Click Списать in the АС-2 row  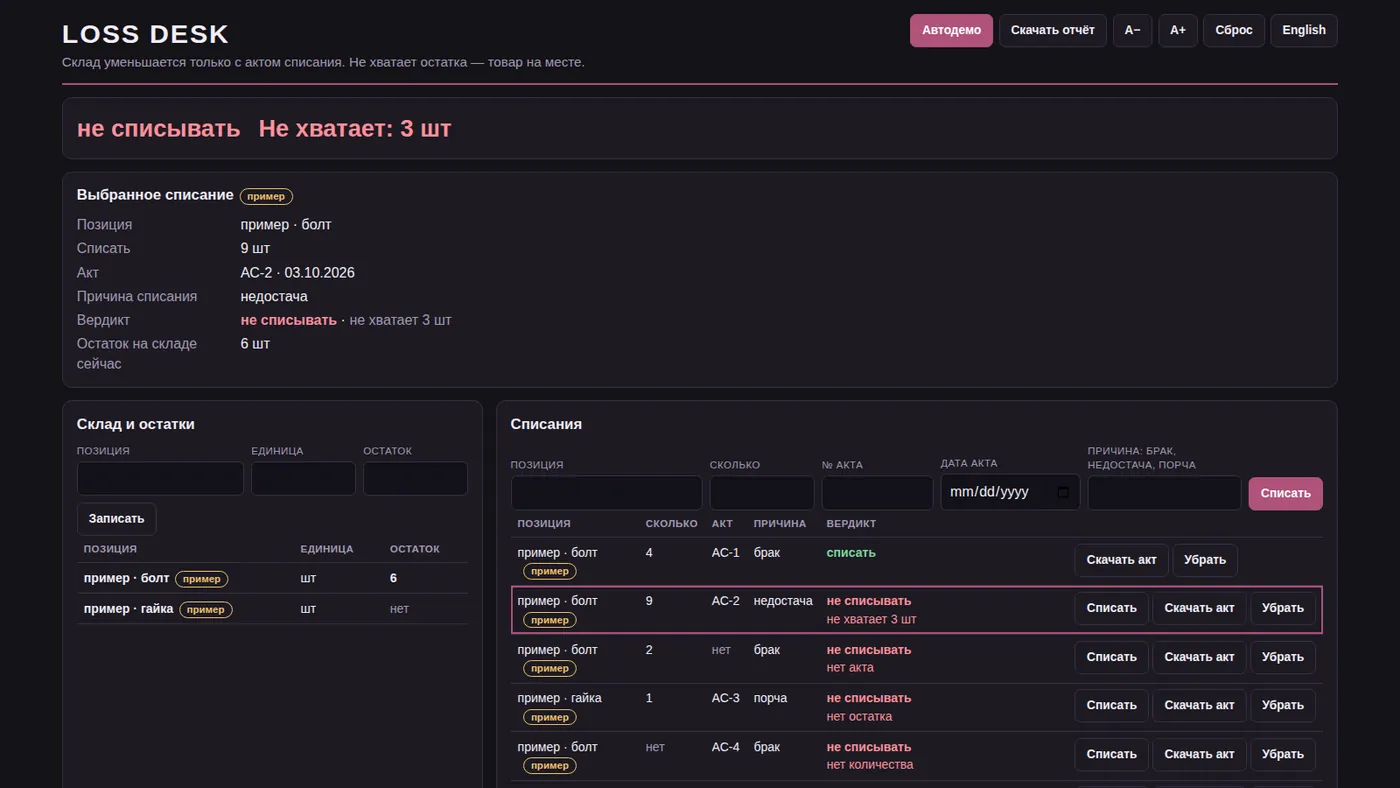pos(1111,608)
